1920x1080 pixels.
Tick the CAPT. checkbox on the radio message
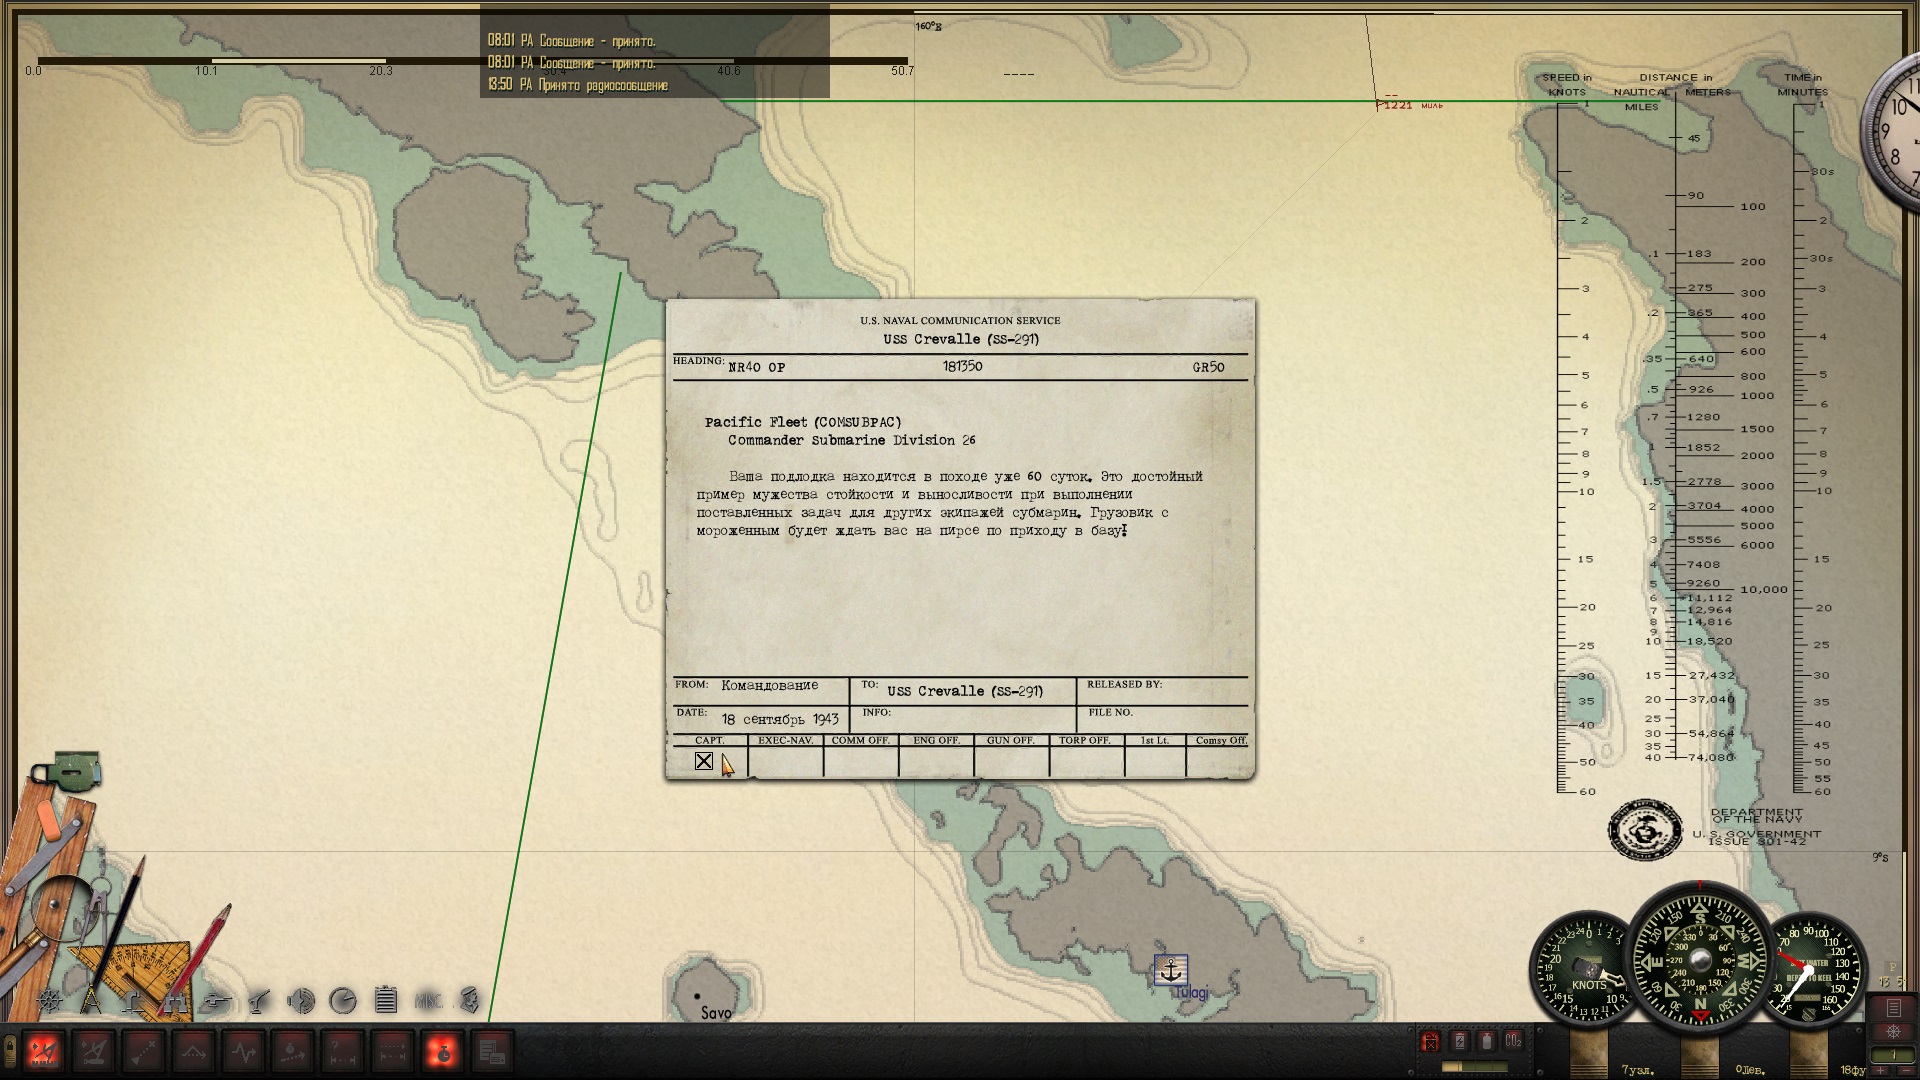(704, 762)
